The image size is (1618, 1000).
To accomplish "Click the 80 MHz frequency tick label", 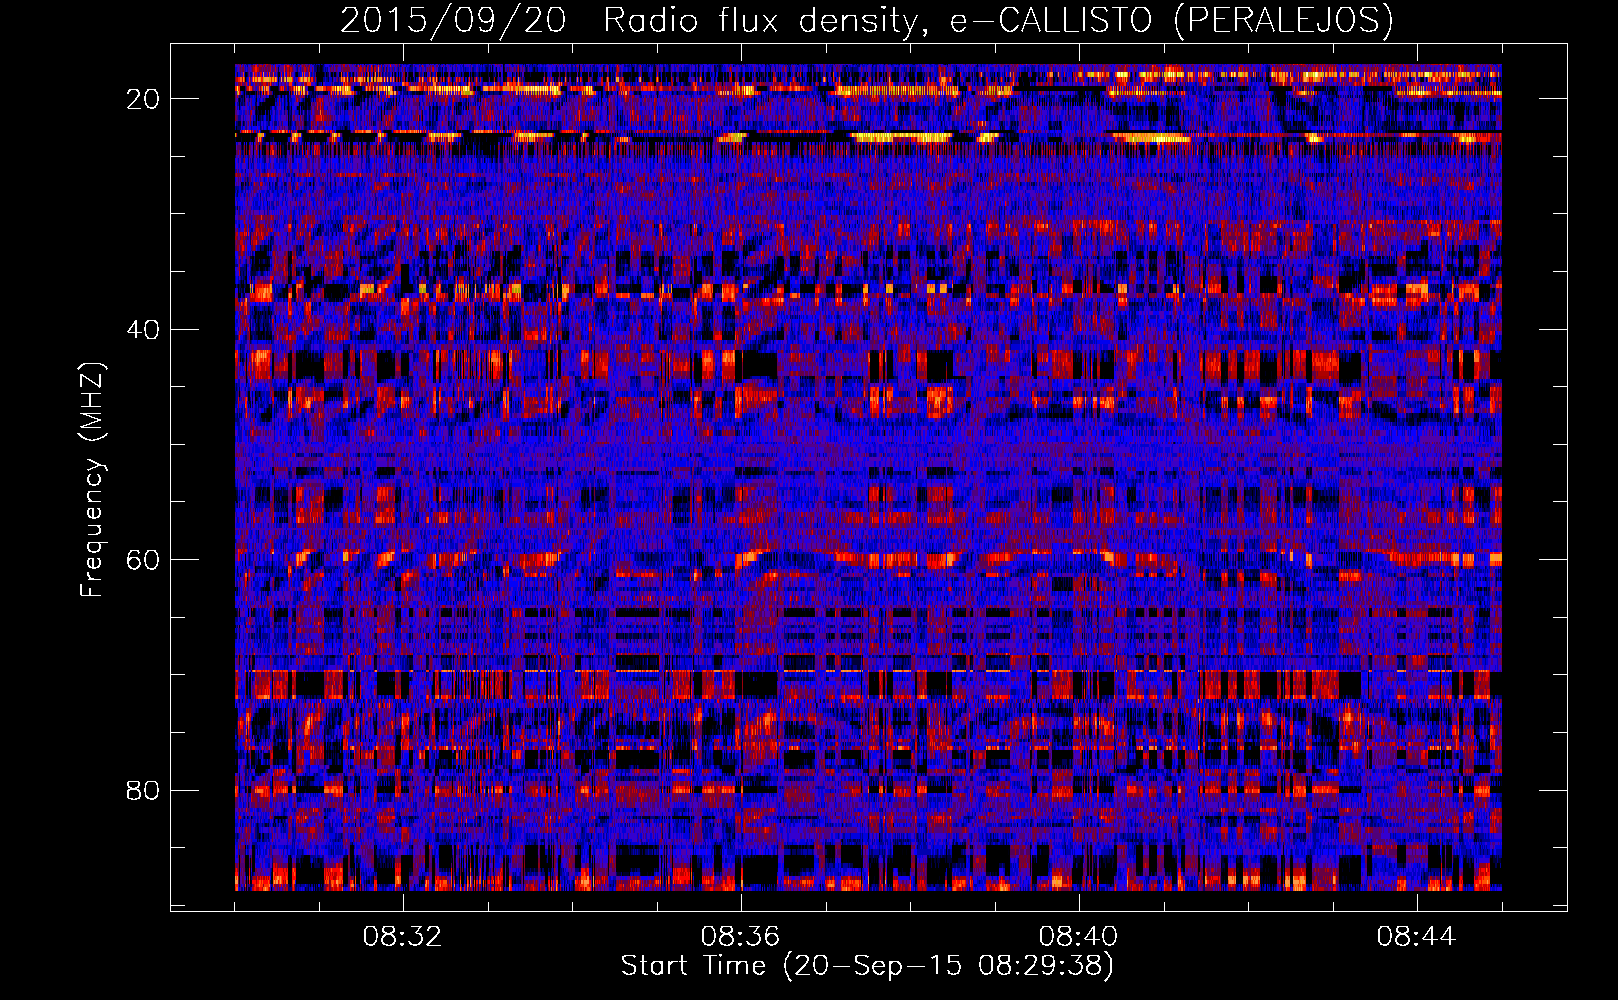I will [144, 790].
